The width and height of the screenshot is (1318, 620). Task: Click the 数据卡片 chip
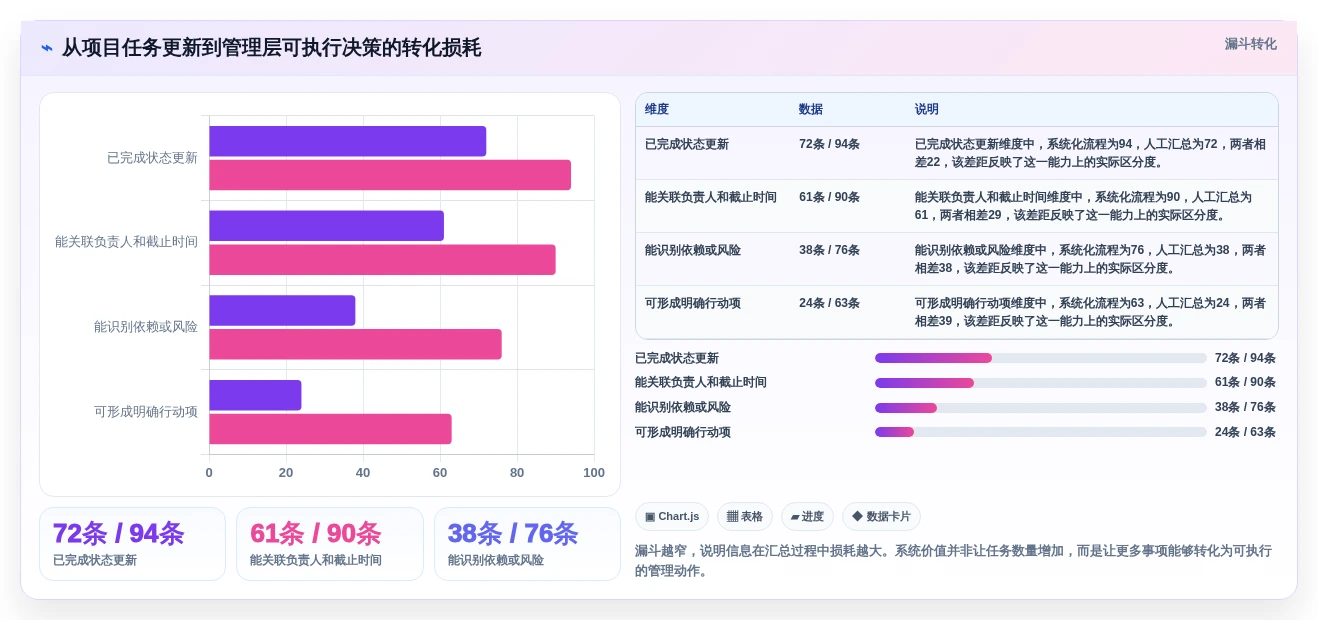pos(881,517)
